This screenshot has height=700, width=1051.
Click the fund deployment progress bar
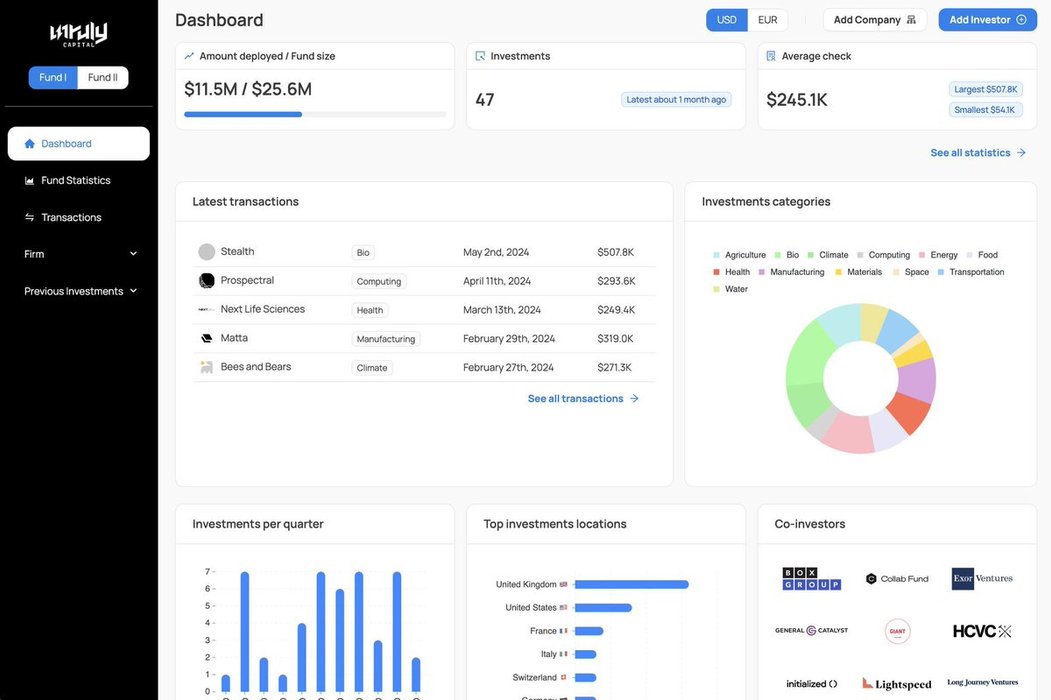(315, 115)
